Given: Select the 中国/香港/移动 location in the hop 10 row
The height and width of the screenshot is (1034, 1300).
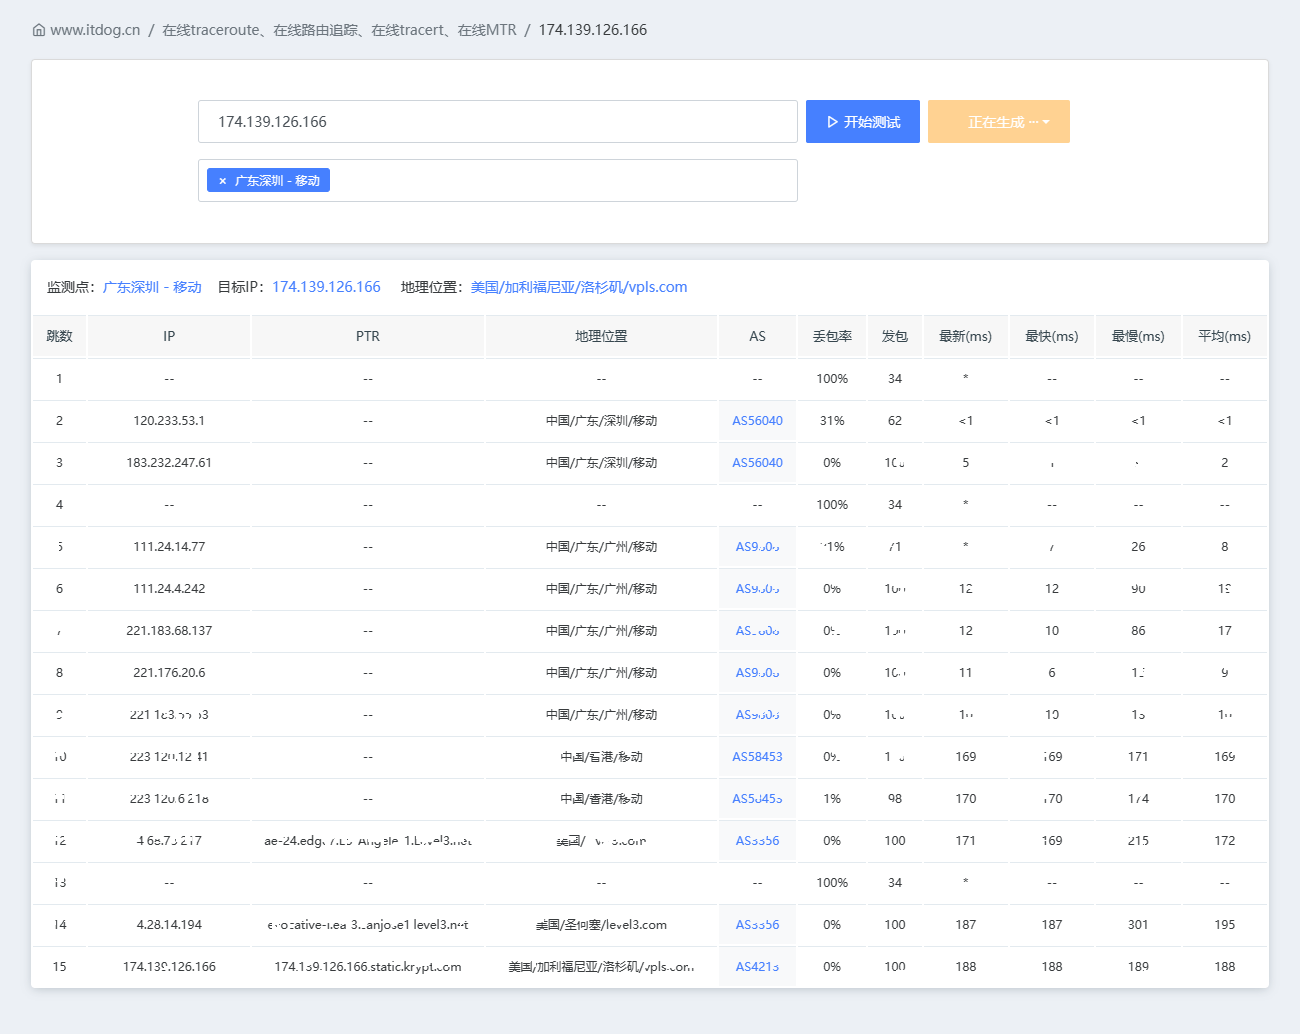Looking at the screenshot, I should click(601, 757).
